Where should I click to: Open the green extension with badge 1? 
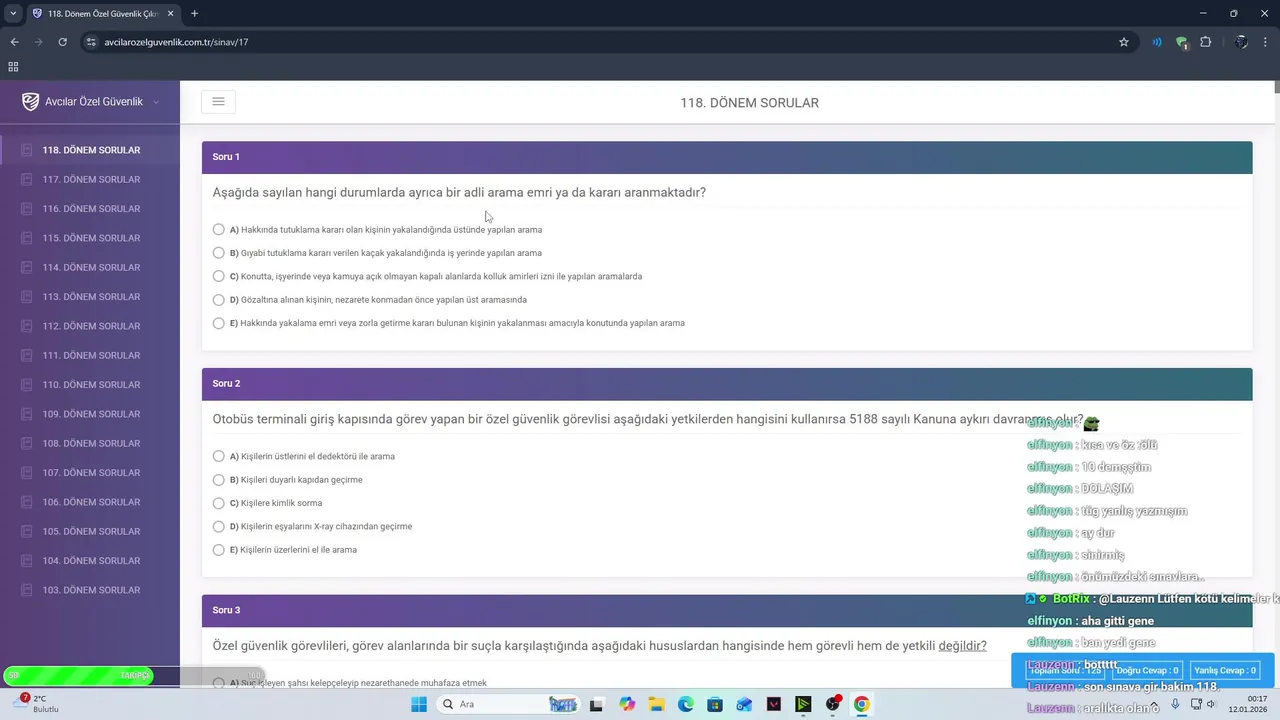pyautogui.click(x=1182, y=42)
